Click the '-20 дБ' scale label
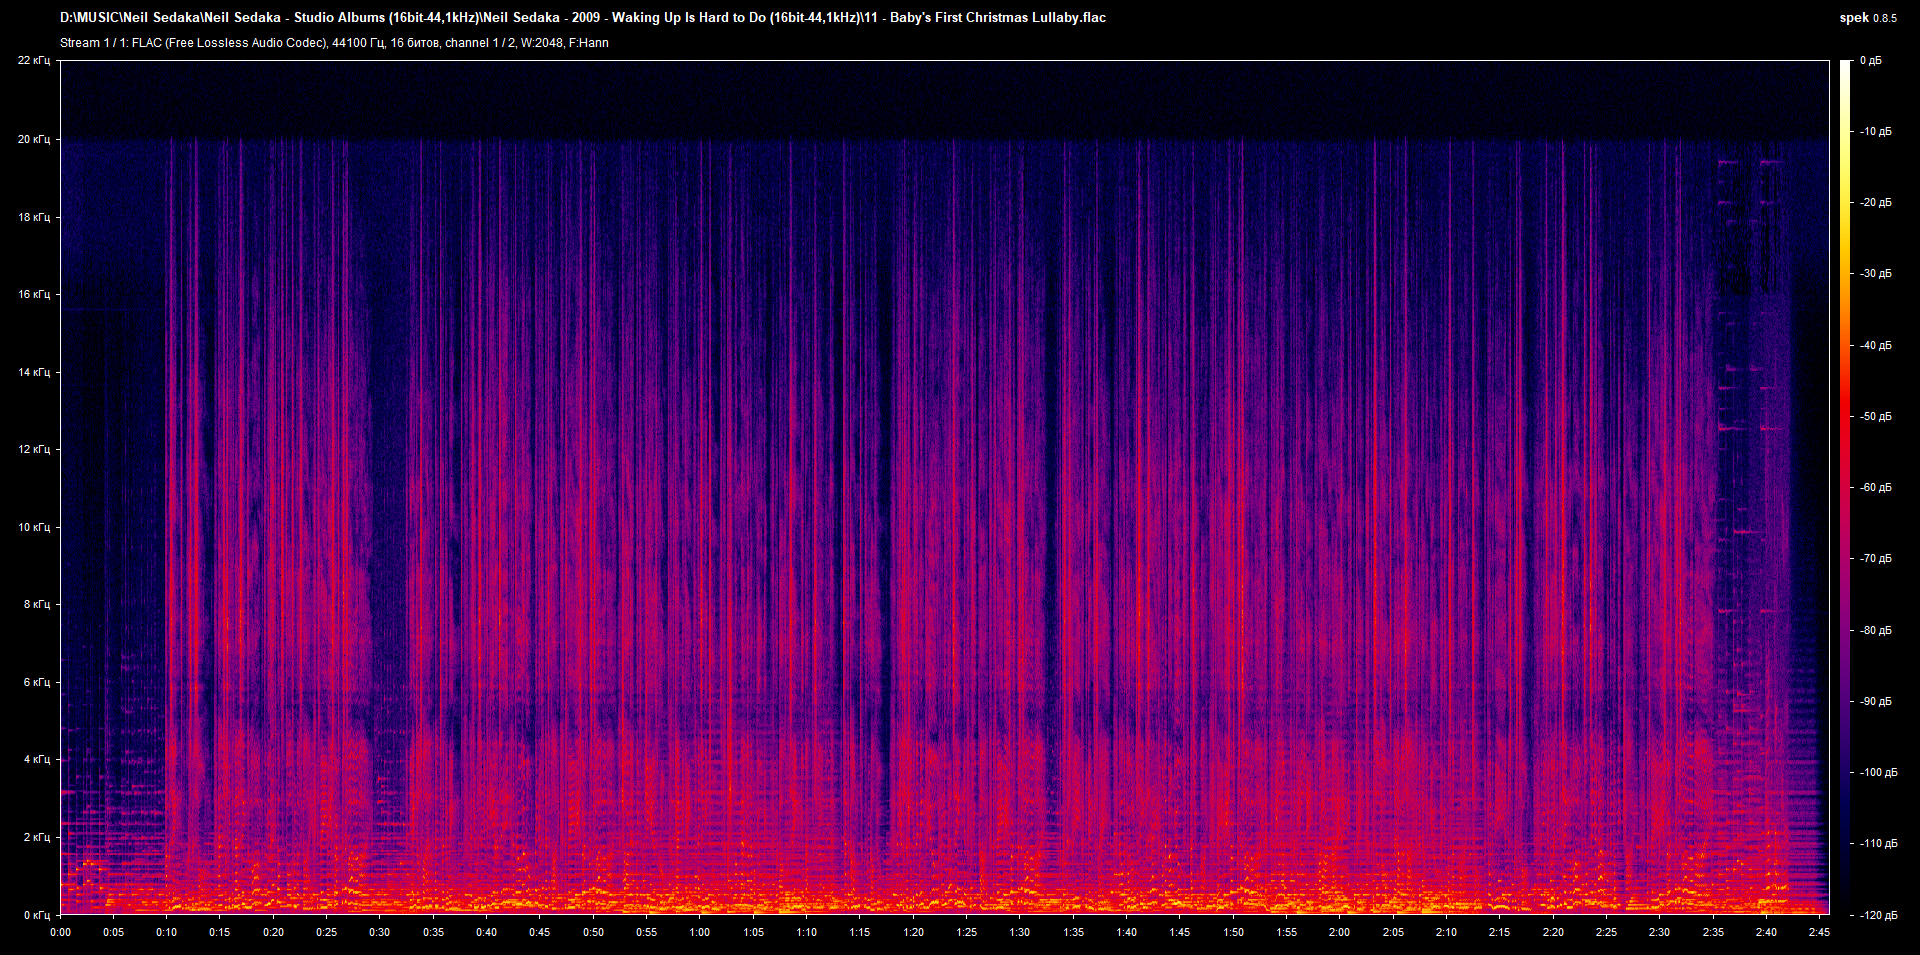Screen dimensions: 1920x955 (x=1876, y=202)
